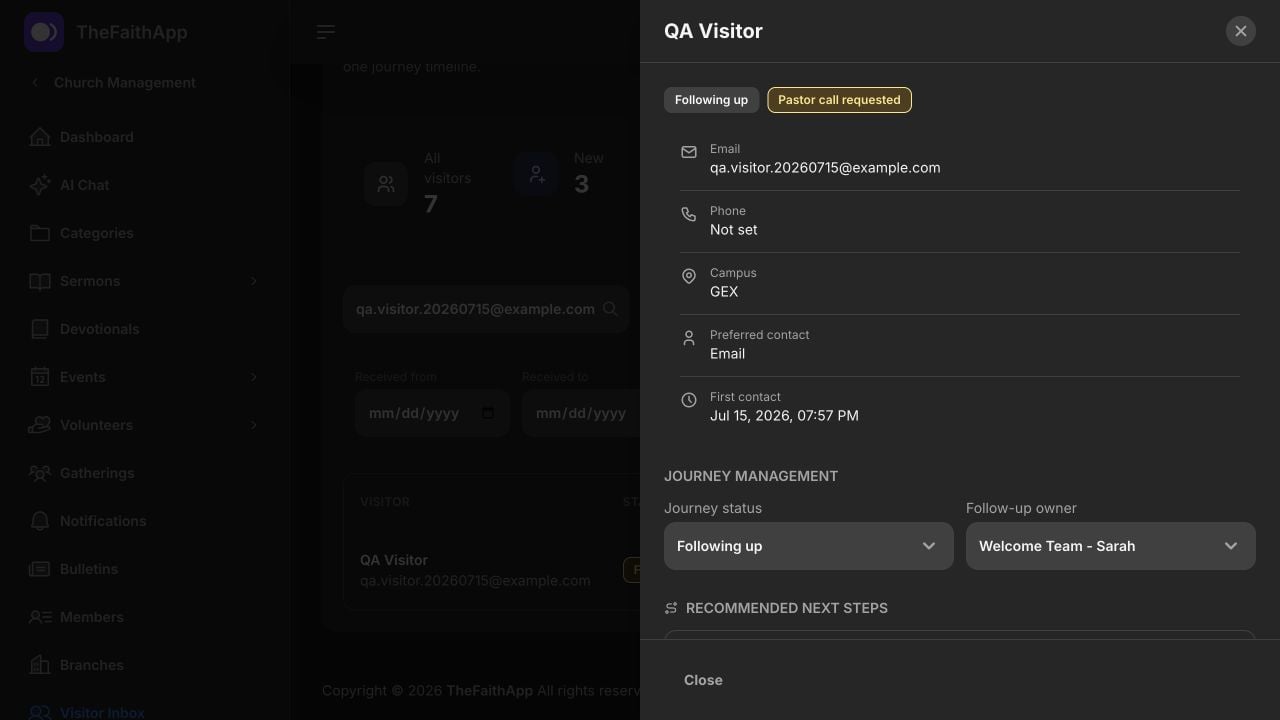Image resolution: width=1280 pixels, height=720 pixels.
Task: Click Gatherings people icon
Action: tap(40, 473)
